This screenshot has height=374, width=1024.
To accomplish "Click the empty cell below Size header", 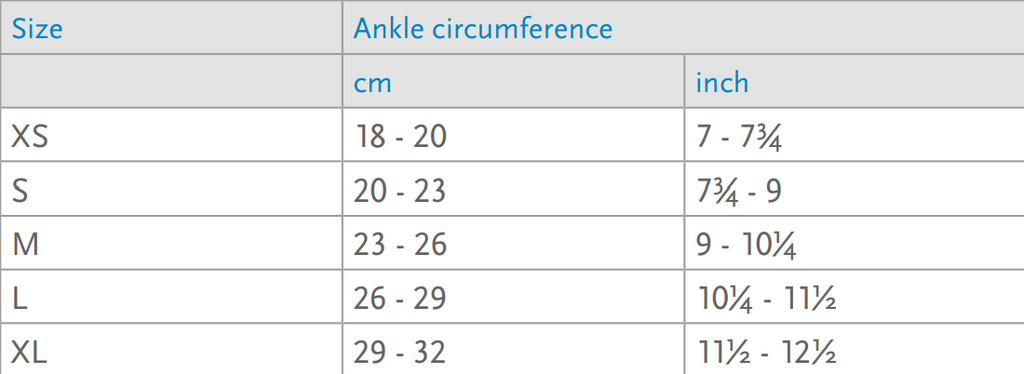I will click(x=171, y=81).
